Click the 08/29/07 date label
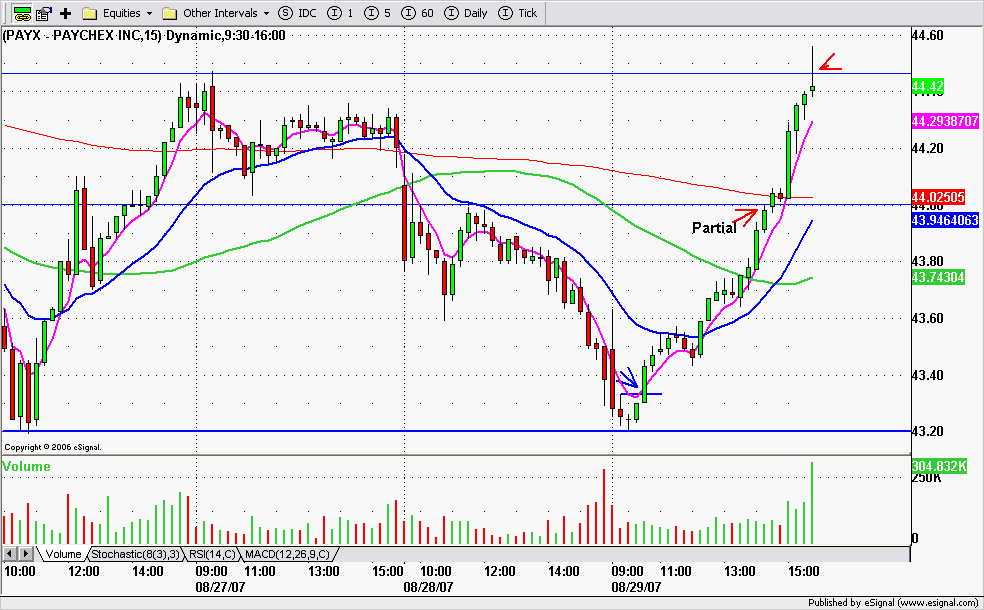This screenshot has width=984, height=610. [x=636, y=587]
